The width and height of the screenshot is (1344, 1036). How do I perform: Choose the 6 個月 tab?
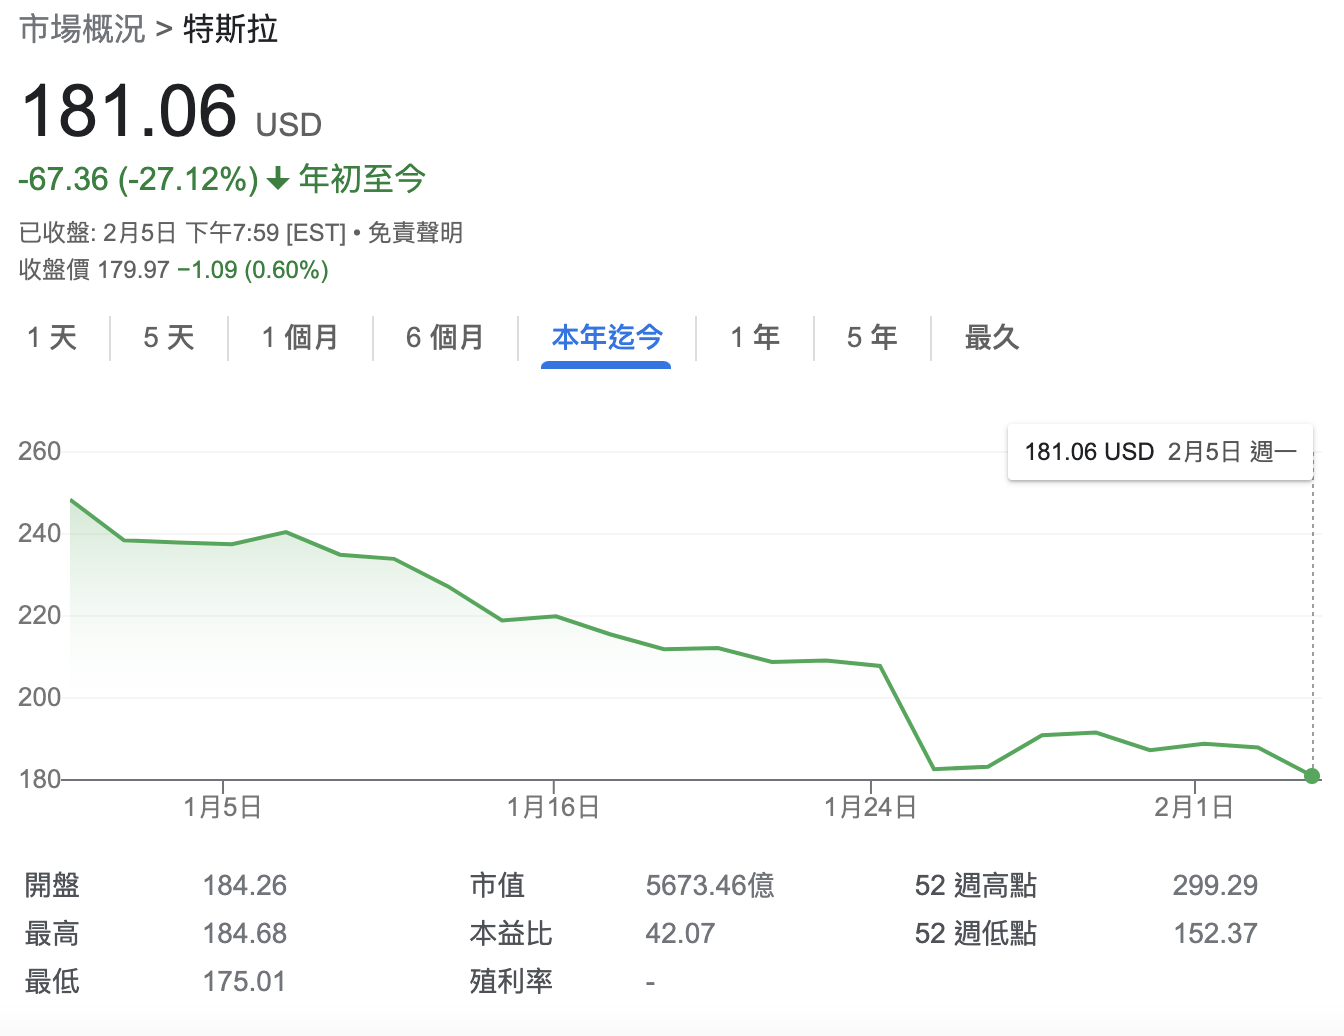click(x=445, y=338)
